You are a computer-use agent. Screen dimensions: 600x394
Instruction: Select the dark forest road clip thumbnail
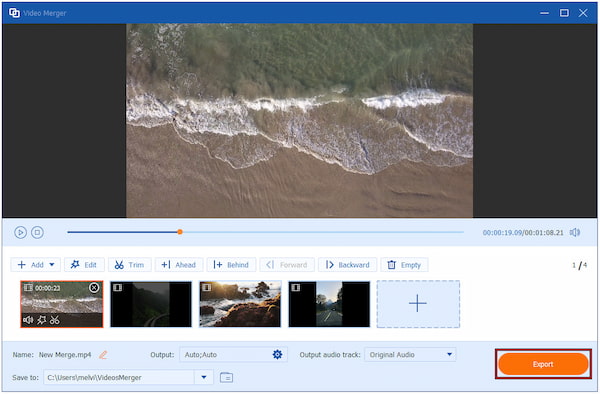pyautogui.click(x=151, y=304)
